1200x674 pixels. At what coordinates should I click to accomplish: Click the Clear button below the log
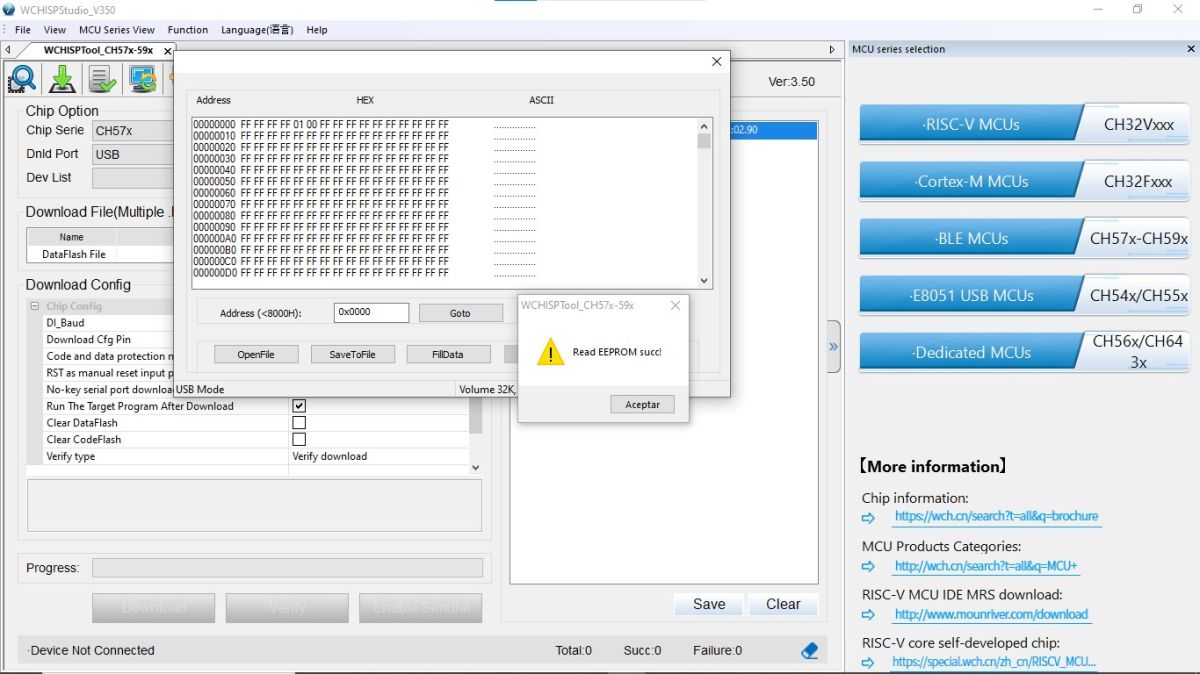tap(783, 604)
